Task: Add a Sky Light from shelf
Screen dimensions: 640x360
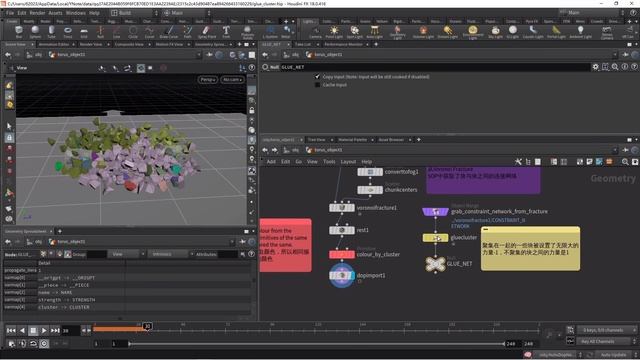Action: [x=496, y=31]
